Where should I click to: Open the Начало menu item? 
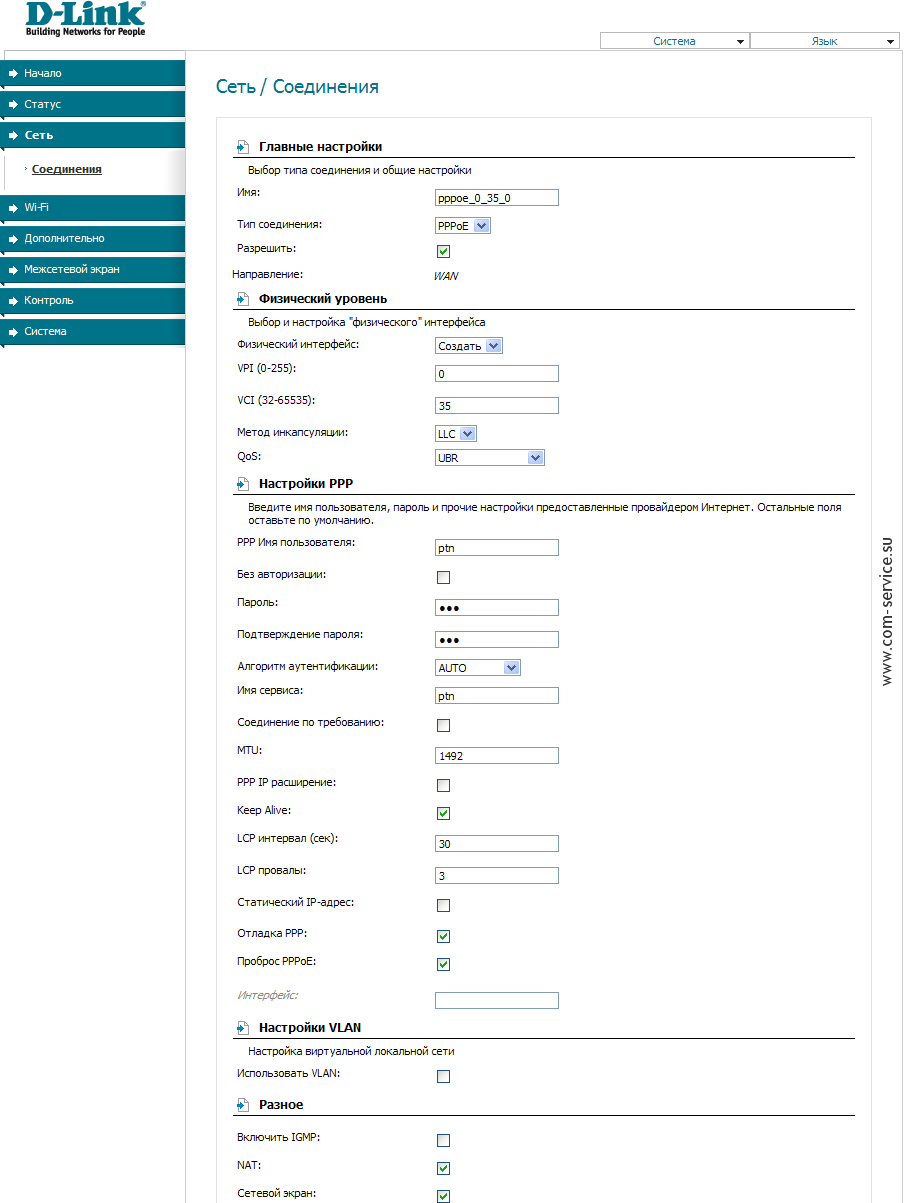(93, 74)
